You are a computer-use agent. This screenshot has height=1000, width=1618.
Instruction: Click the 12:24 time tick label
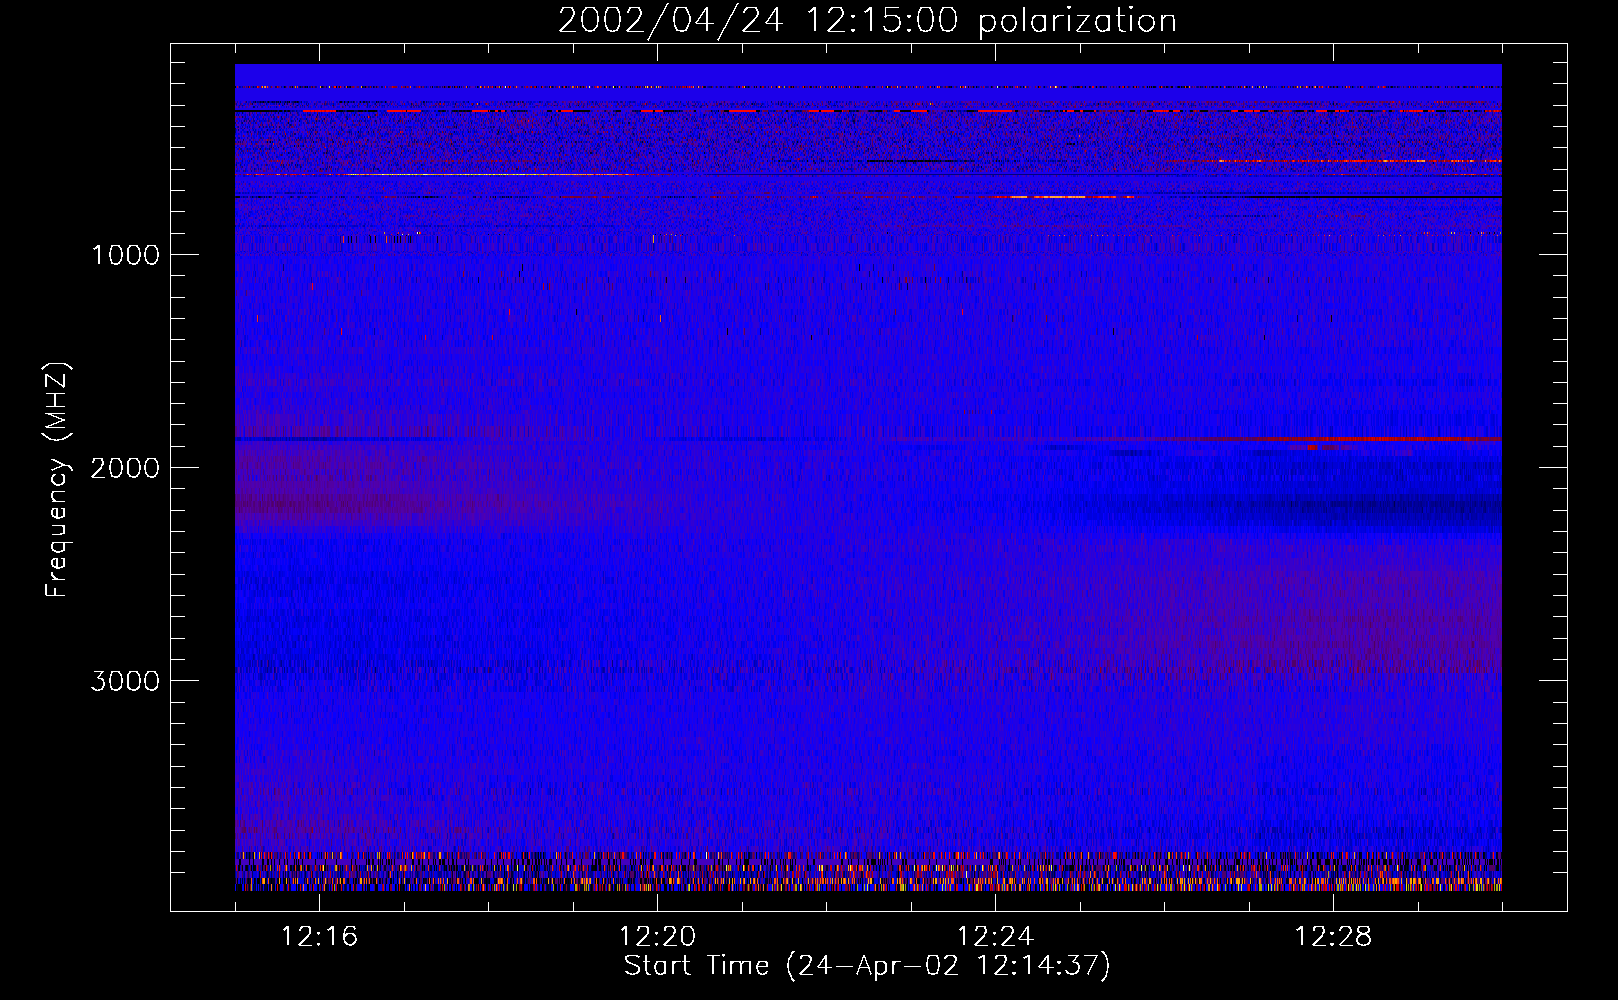tap(995, 937)
